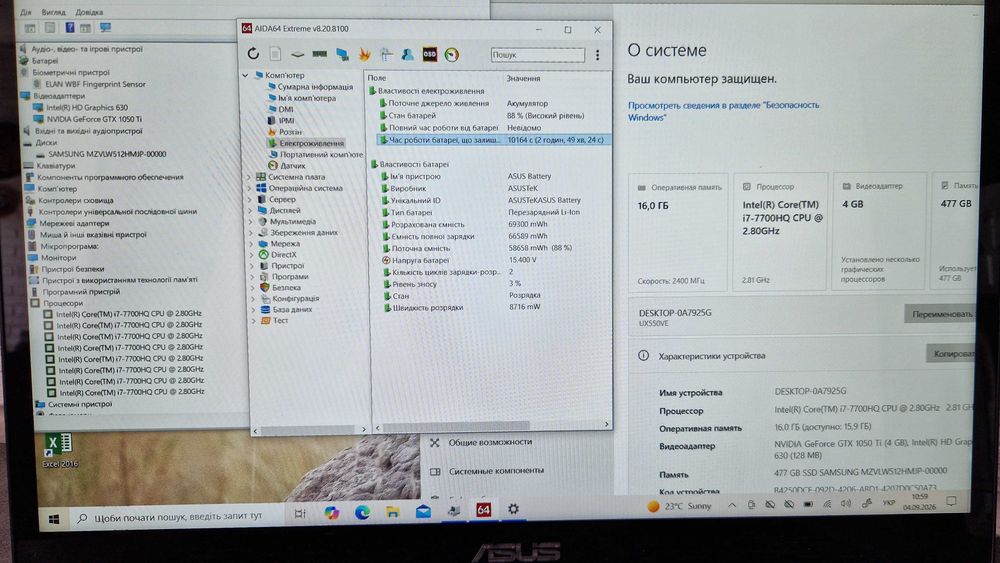Image resolution: width=1000 pixels, height=563 pixels.
Task: Click the weather widget 23°C Sunny
Action: pos(679,506)
